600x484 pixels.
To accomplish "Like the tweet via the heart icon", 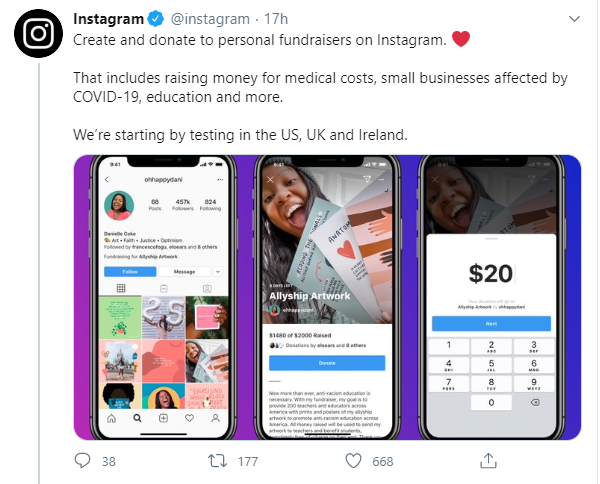I will (353, 461).
